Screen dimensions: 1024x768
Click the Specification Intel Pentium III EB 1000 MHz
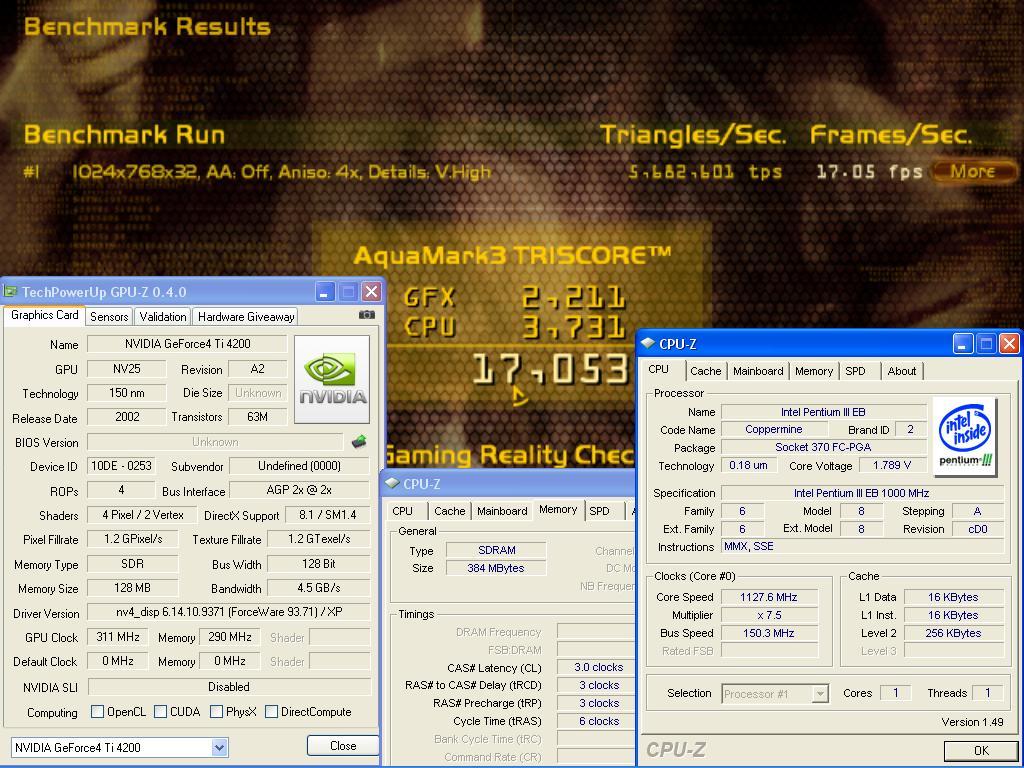862,493
